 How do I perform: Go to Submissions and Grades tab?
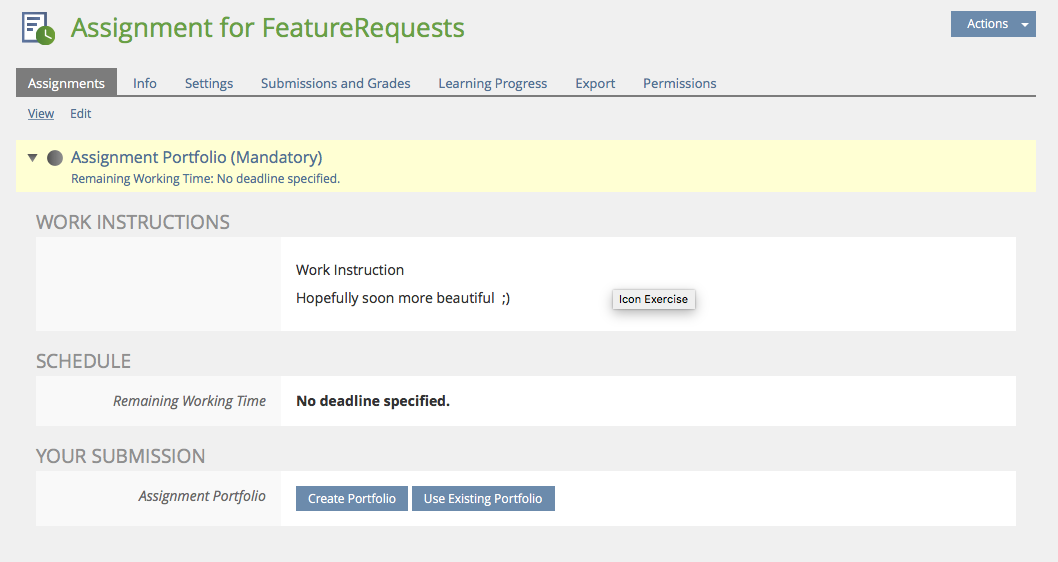point(335,83)
